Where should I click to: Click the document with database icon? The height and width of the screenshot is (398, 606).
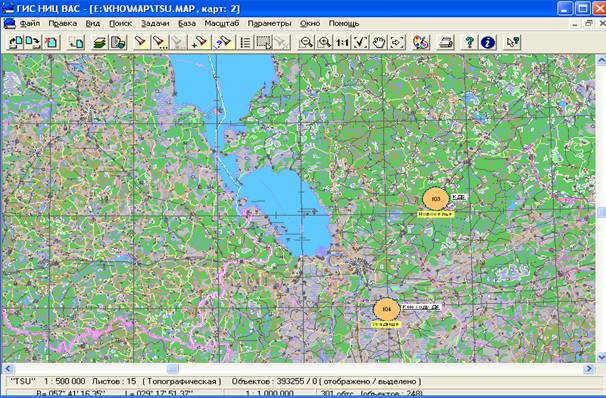tap(118, 42)
